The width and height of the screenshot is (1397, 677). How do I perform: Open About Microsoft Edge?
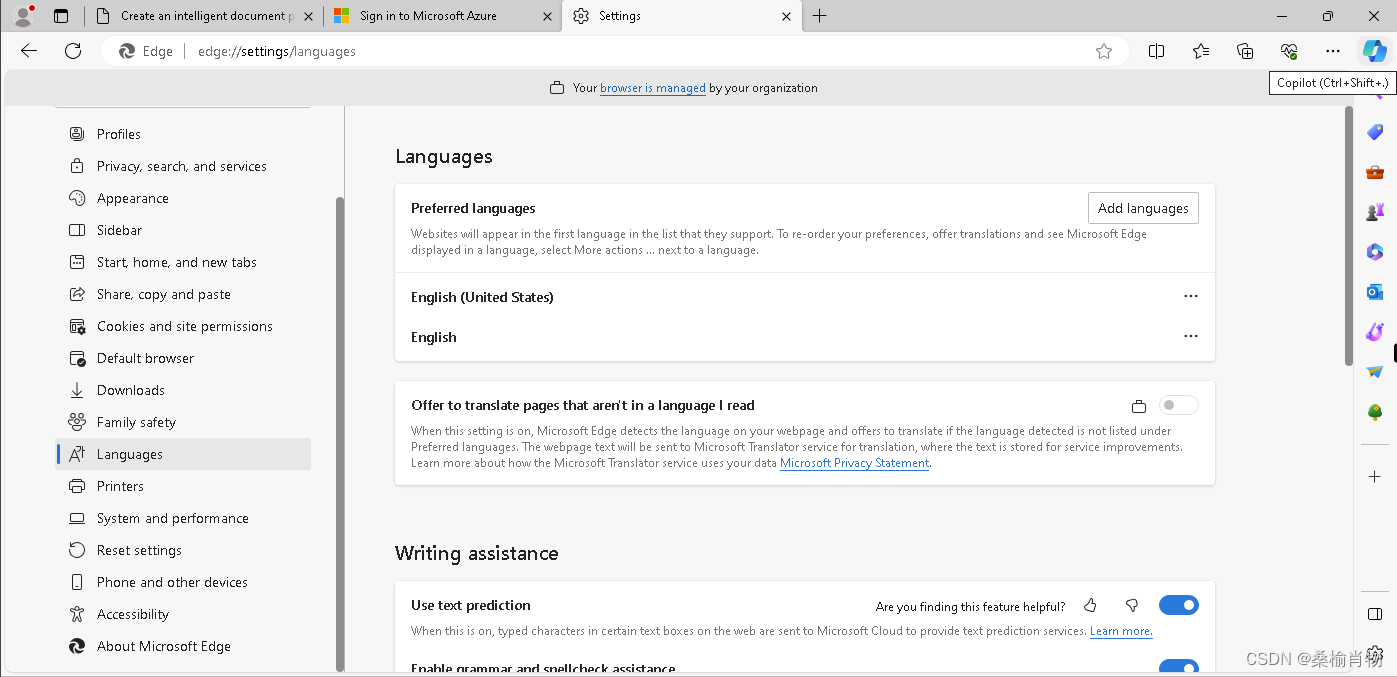click(x=183, y=646)
